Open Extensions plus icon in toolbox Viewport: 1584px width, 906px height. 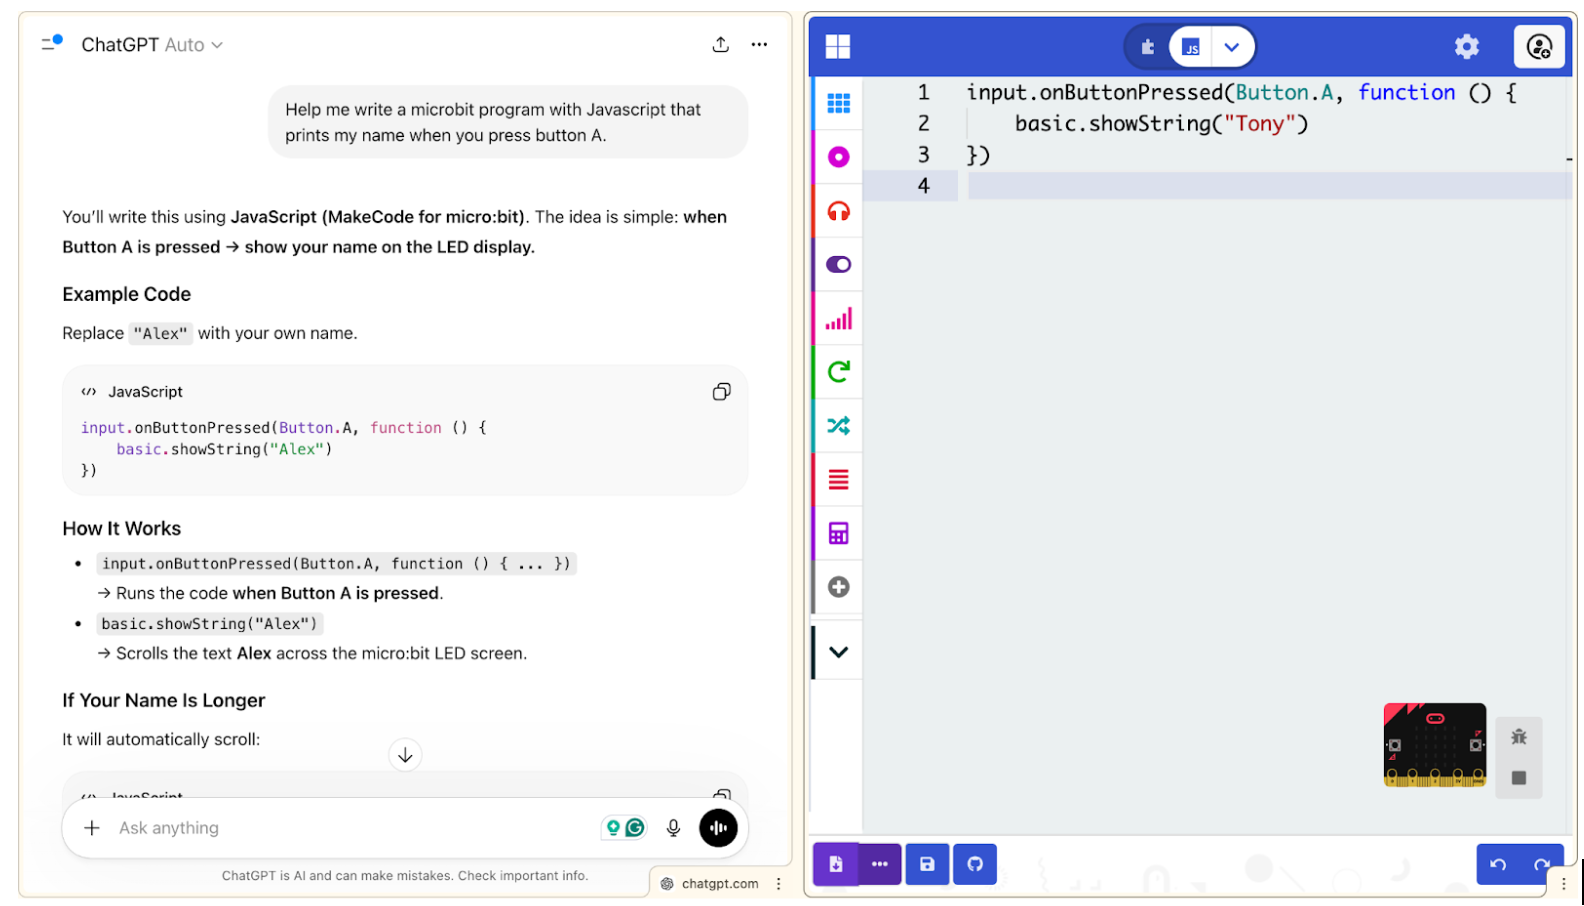coord(838,587)
